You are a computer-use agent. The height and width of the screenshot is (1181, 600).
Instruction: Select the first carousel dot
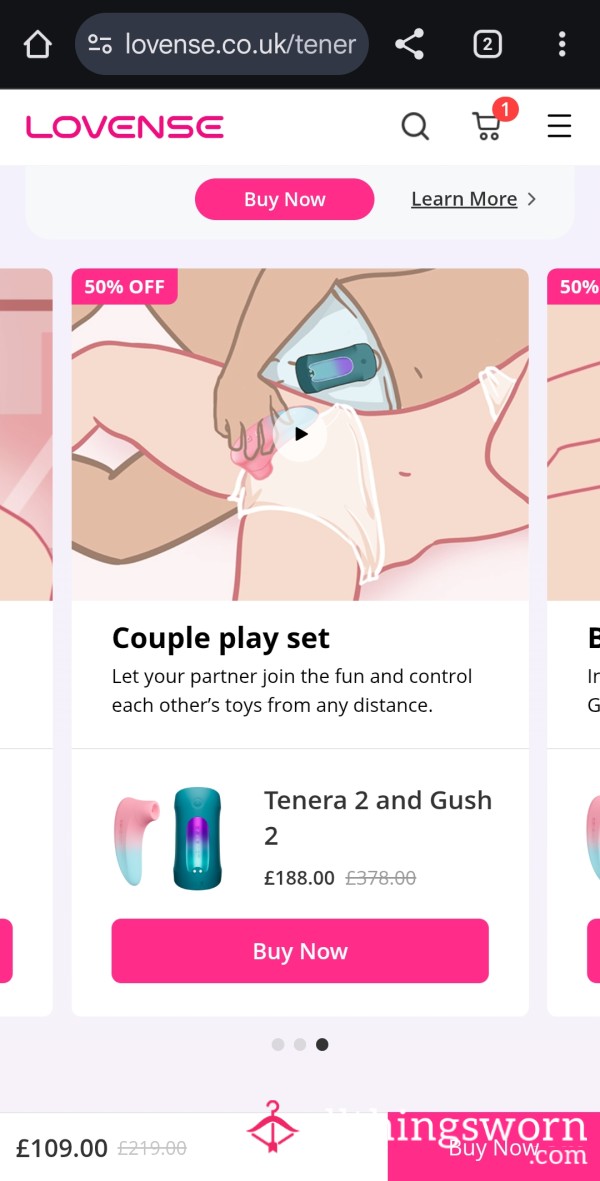[278, 1045]
